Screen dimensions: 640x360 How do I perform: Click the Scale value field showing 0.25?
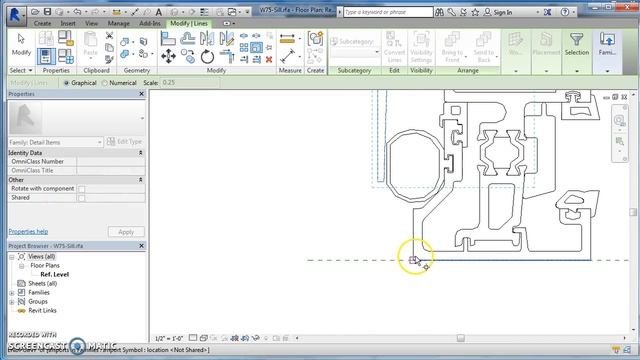190,83
